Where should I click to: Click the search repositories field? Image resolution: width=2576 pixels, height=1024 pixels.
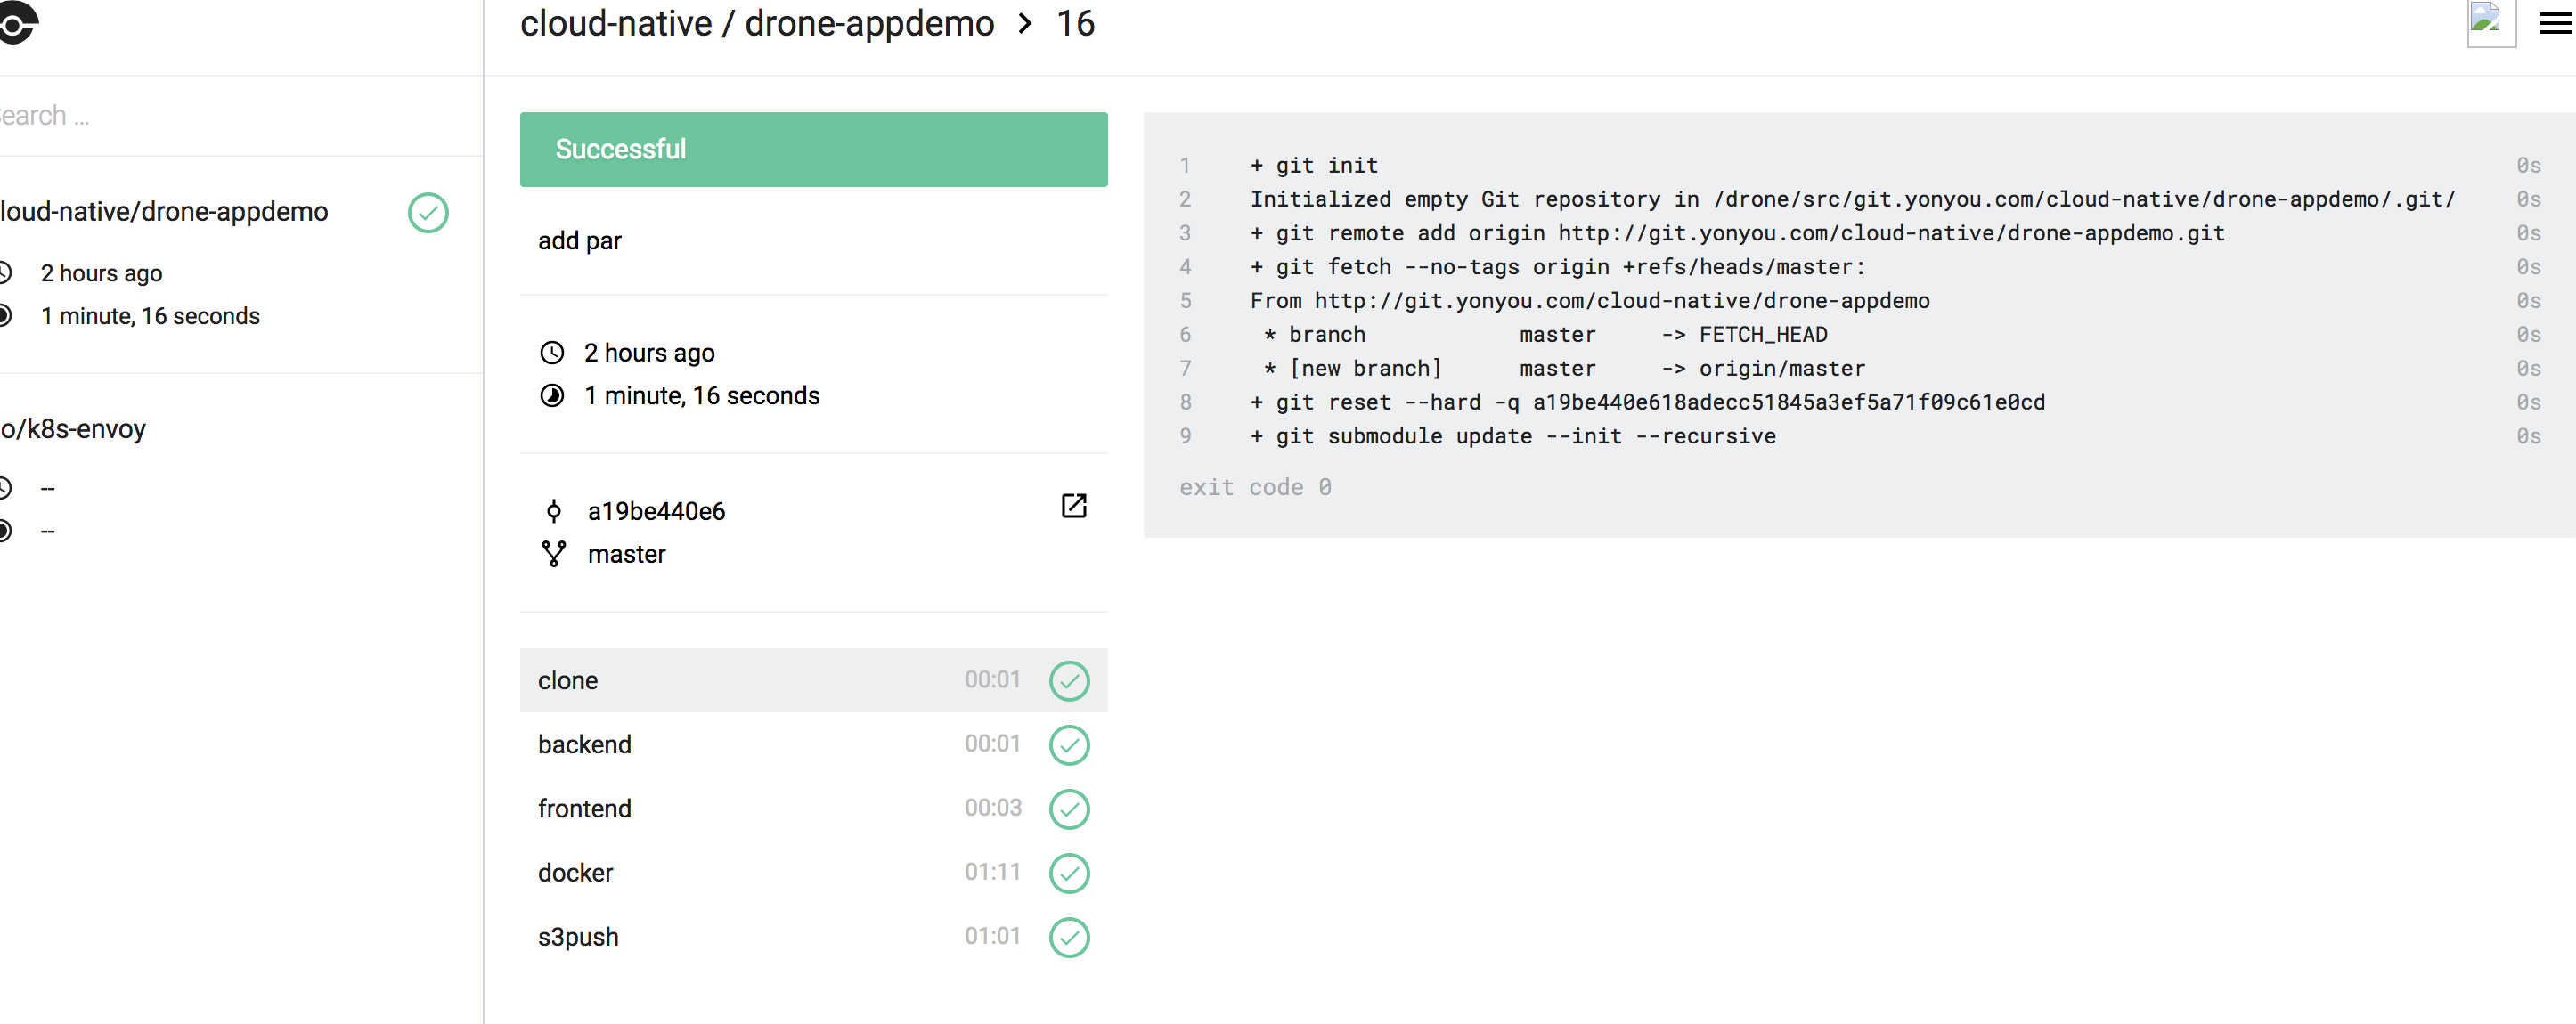click(x=200, y=116)
